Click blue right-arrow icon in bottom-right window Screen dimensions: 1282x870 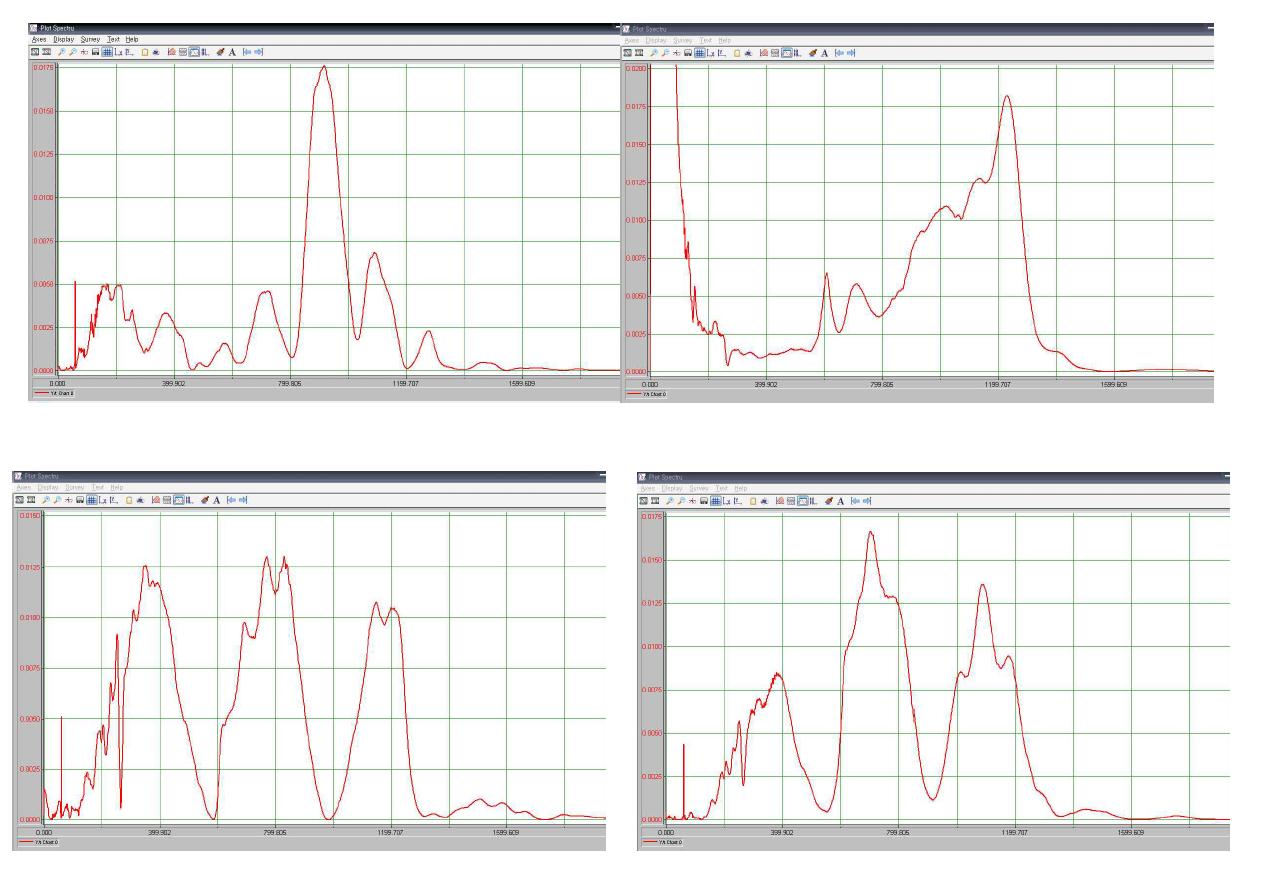867,501
